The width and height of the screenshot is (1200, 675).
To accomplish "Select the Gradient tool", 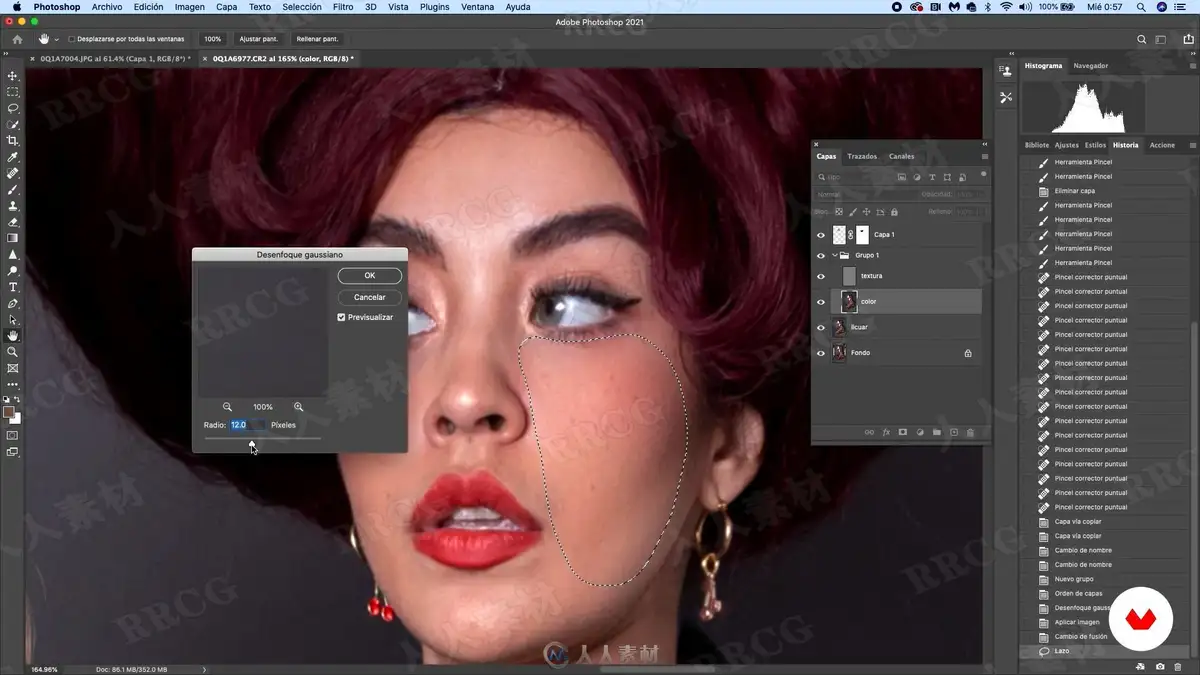I will tap(13, 238).
